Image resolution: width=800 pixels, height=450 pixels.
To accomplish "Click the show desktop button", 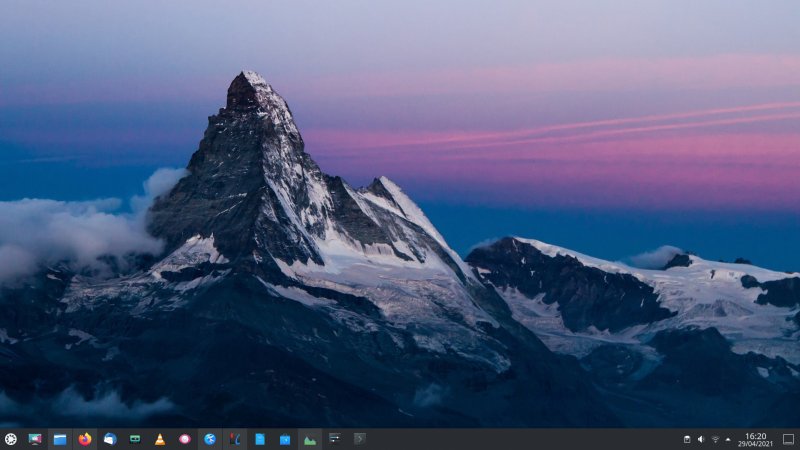I will pyautogui.click(x=788, y=439).
